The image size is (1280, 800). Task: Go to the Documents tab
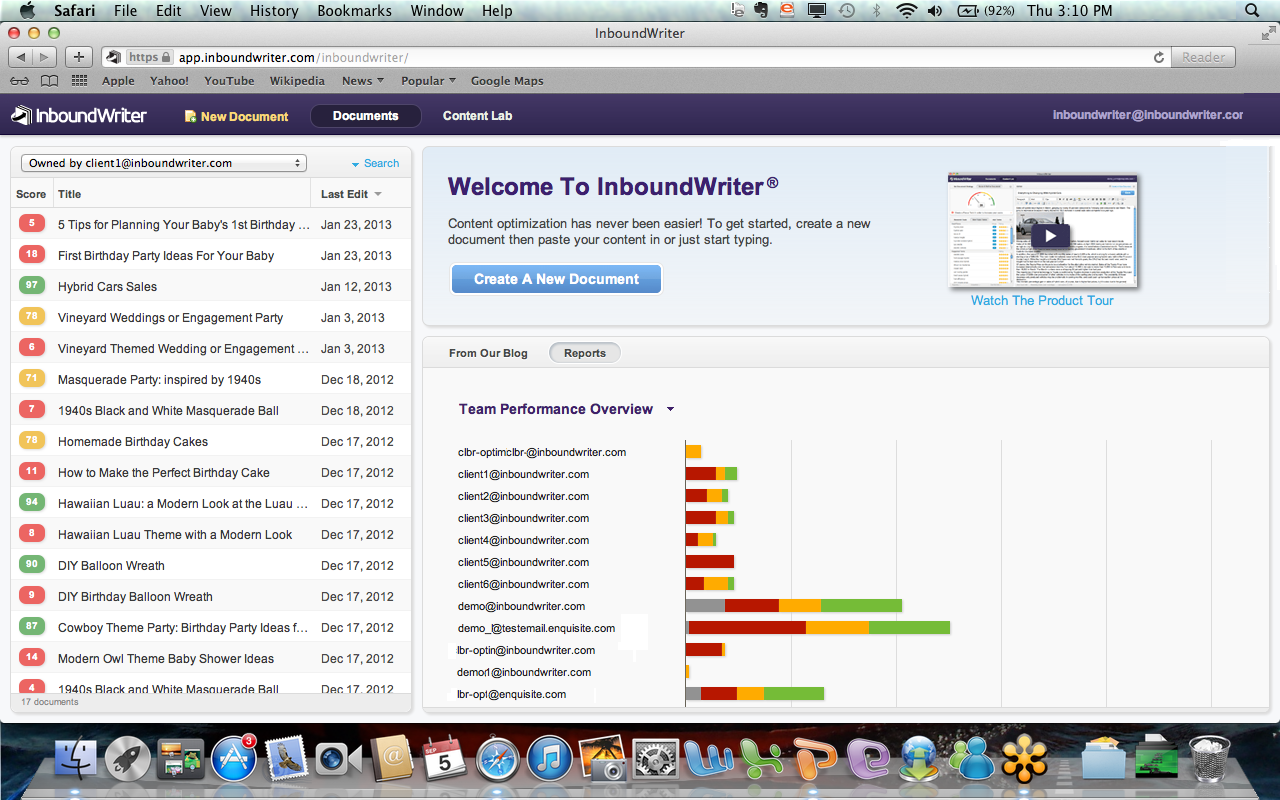365,116
